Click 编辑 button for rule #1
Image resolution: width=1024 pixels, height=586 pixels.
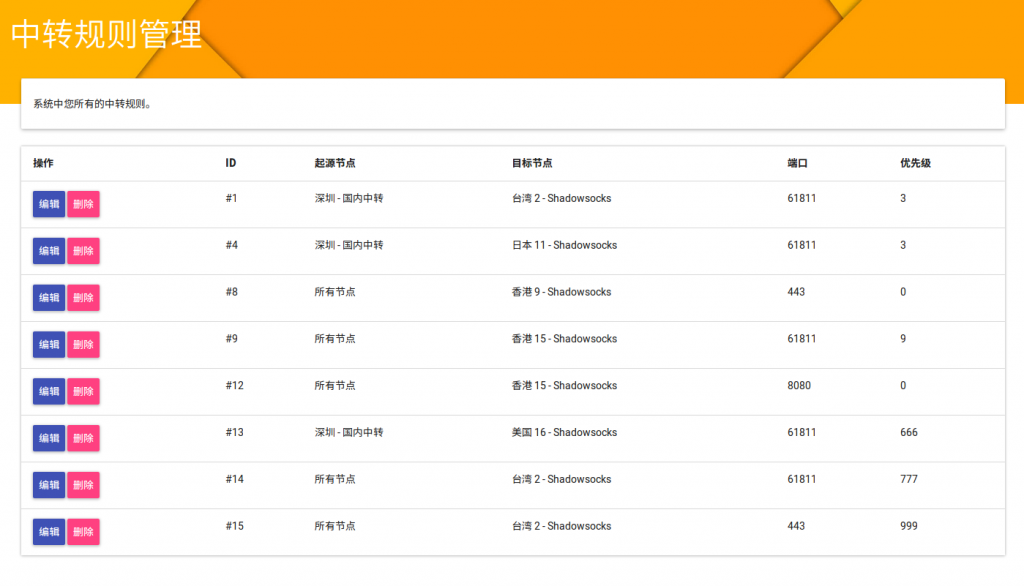[x=48, y=204]
